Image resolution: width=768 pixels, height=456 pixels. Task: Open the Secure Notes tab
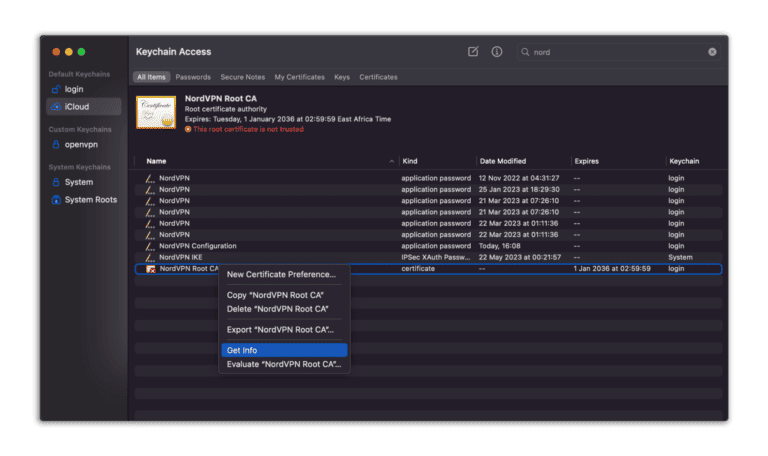coord(243,77)
